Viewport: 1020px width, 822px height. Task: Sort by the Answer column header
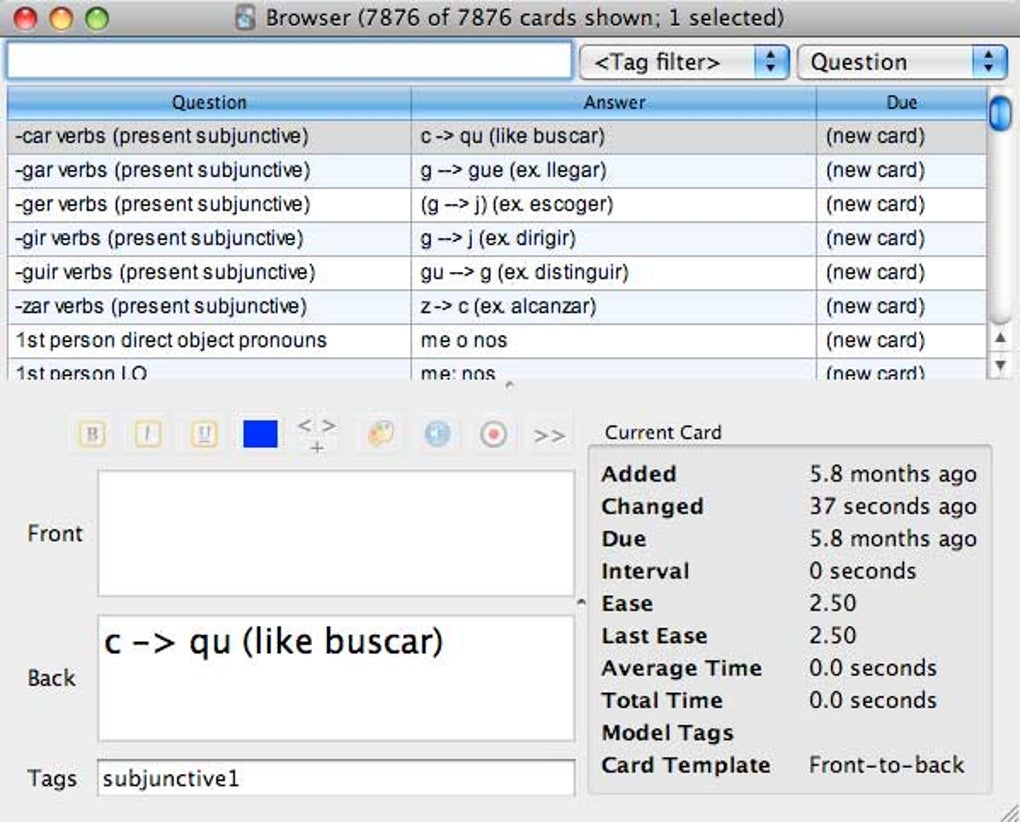[613, 102]
